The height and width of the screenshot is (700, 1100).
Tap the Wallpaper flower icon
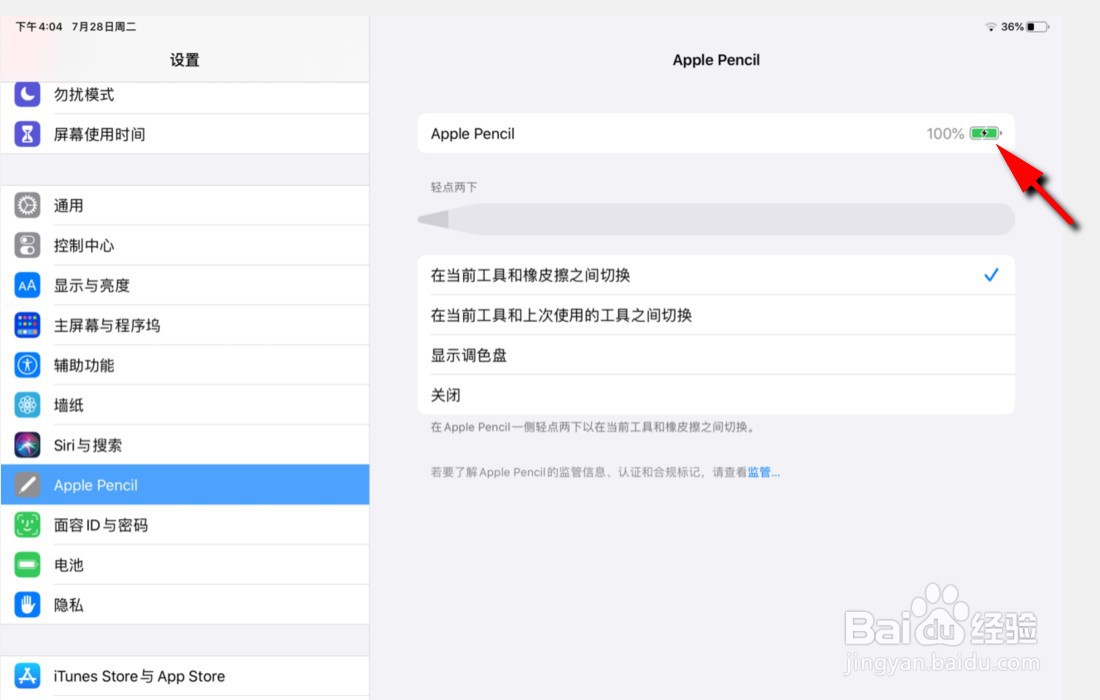point(27,405)
